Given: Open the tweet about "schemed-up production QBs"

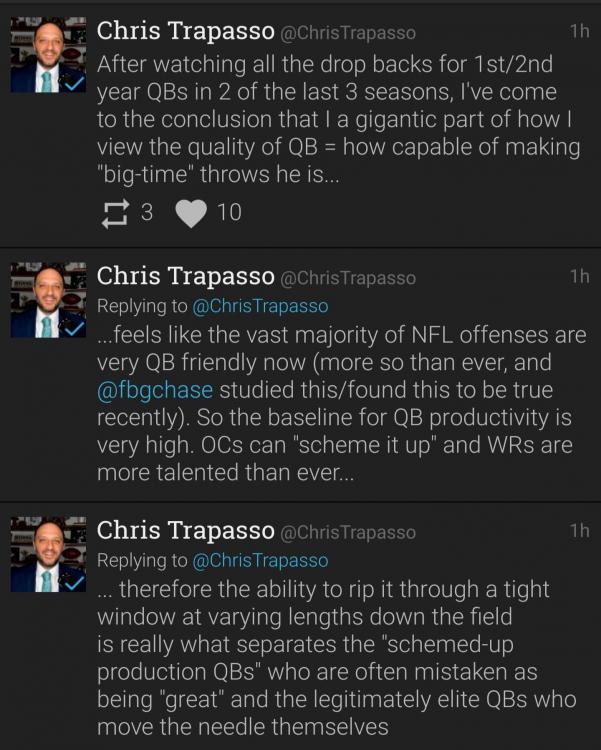Looking at the screenshot, I should pyautogui.click(x=338, y=660).
